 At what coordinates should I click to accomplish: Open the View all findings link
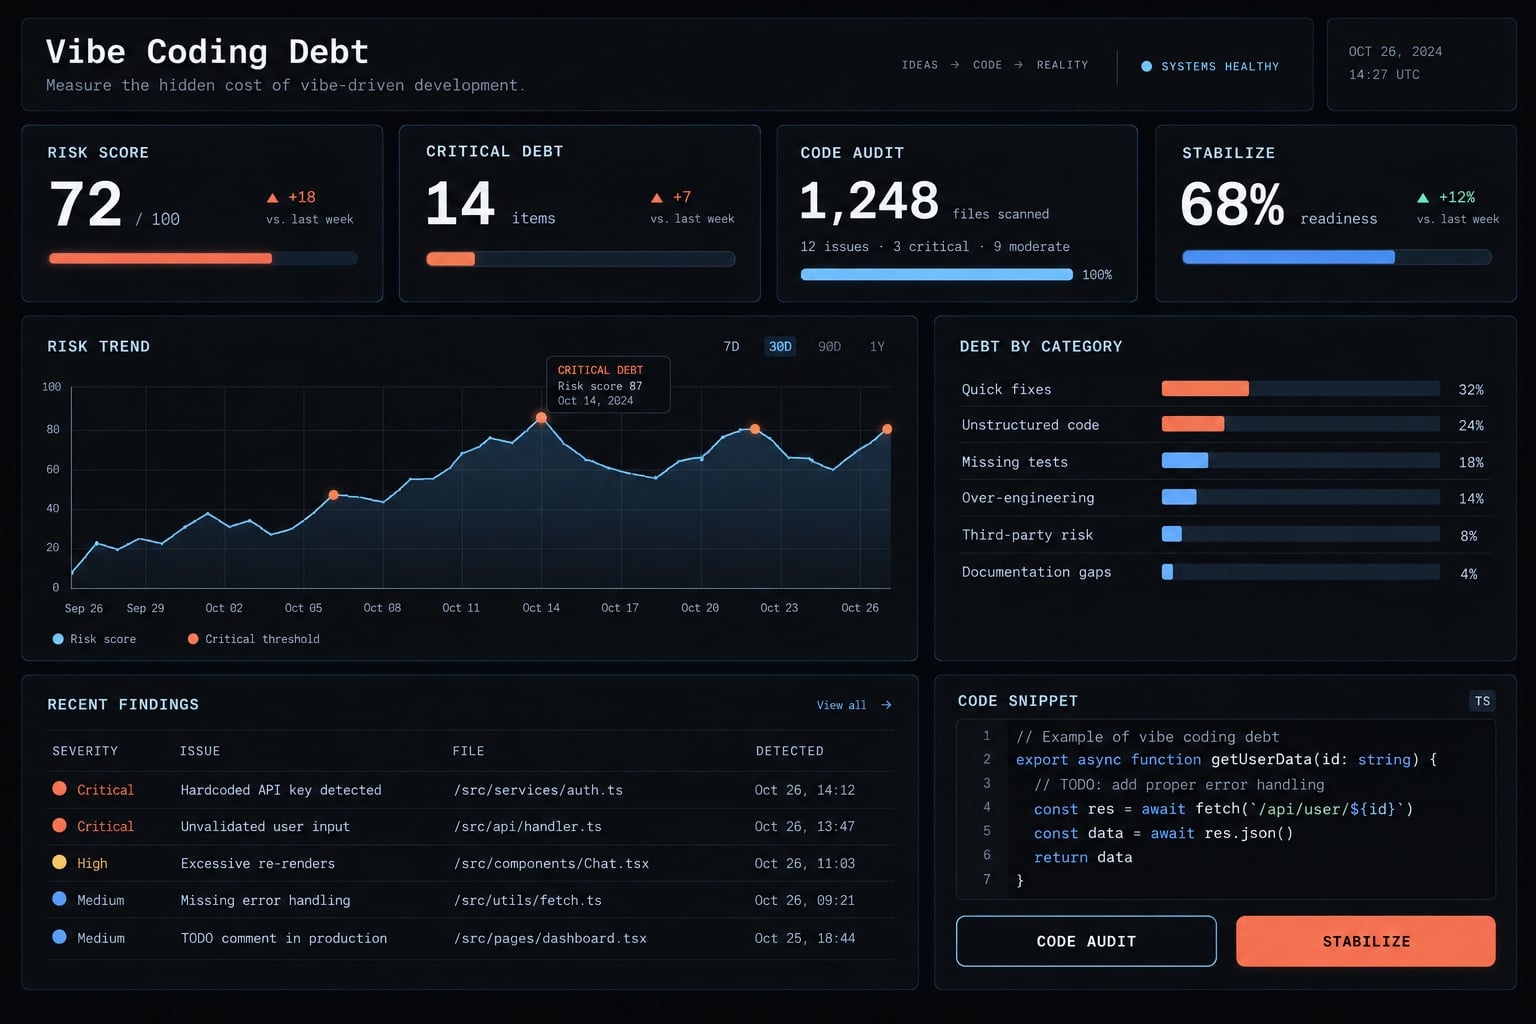coord(841,705)
